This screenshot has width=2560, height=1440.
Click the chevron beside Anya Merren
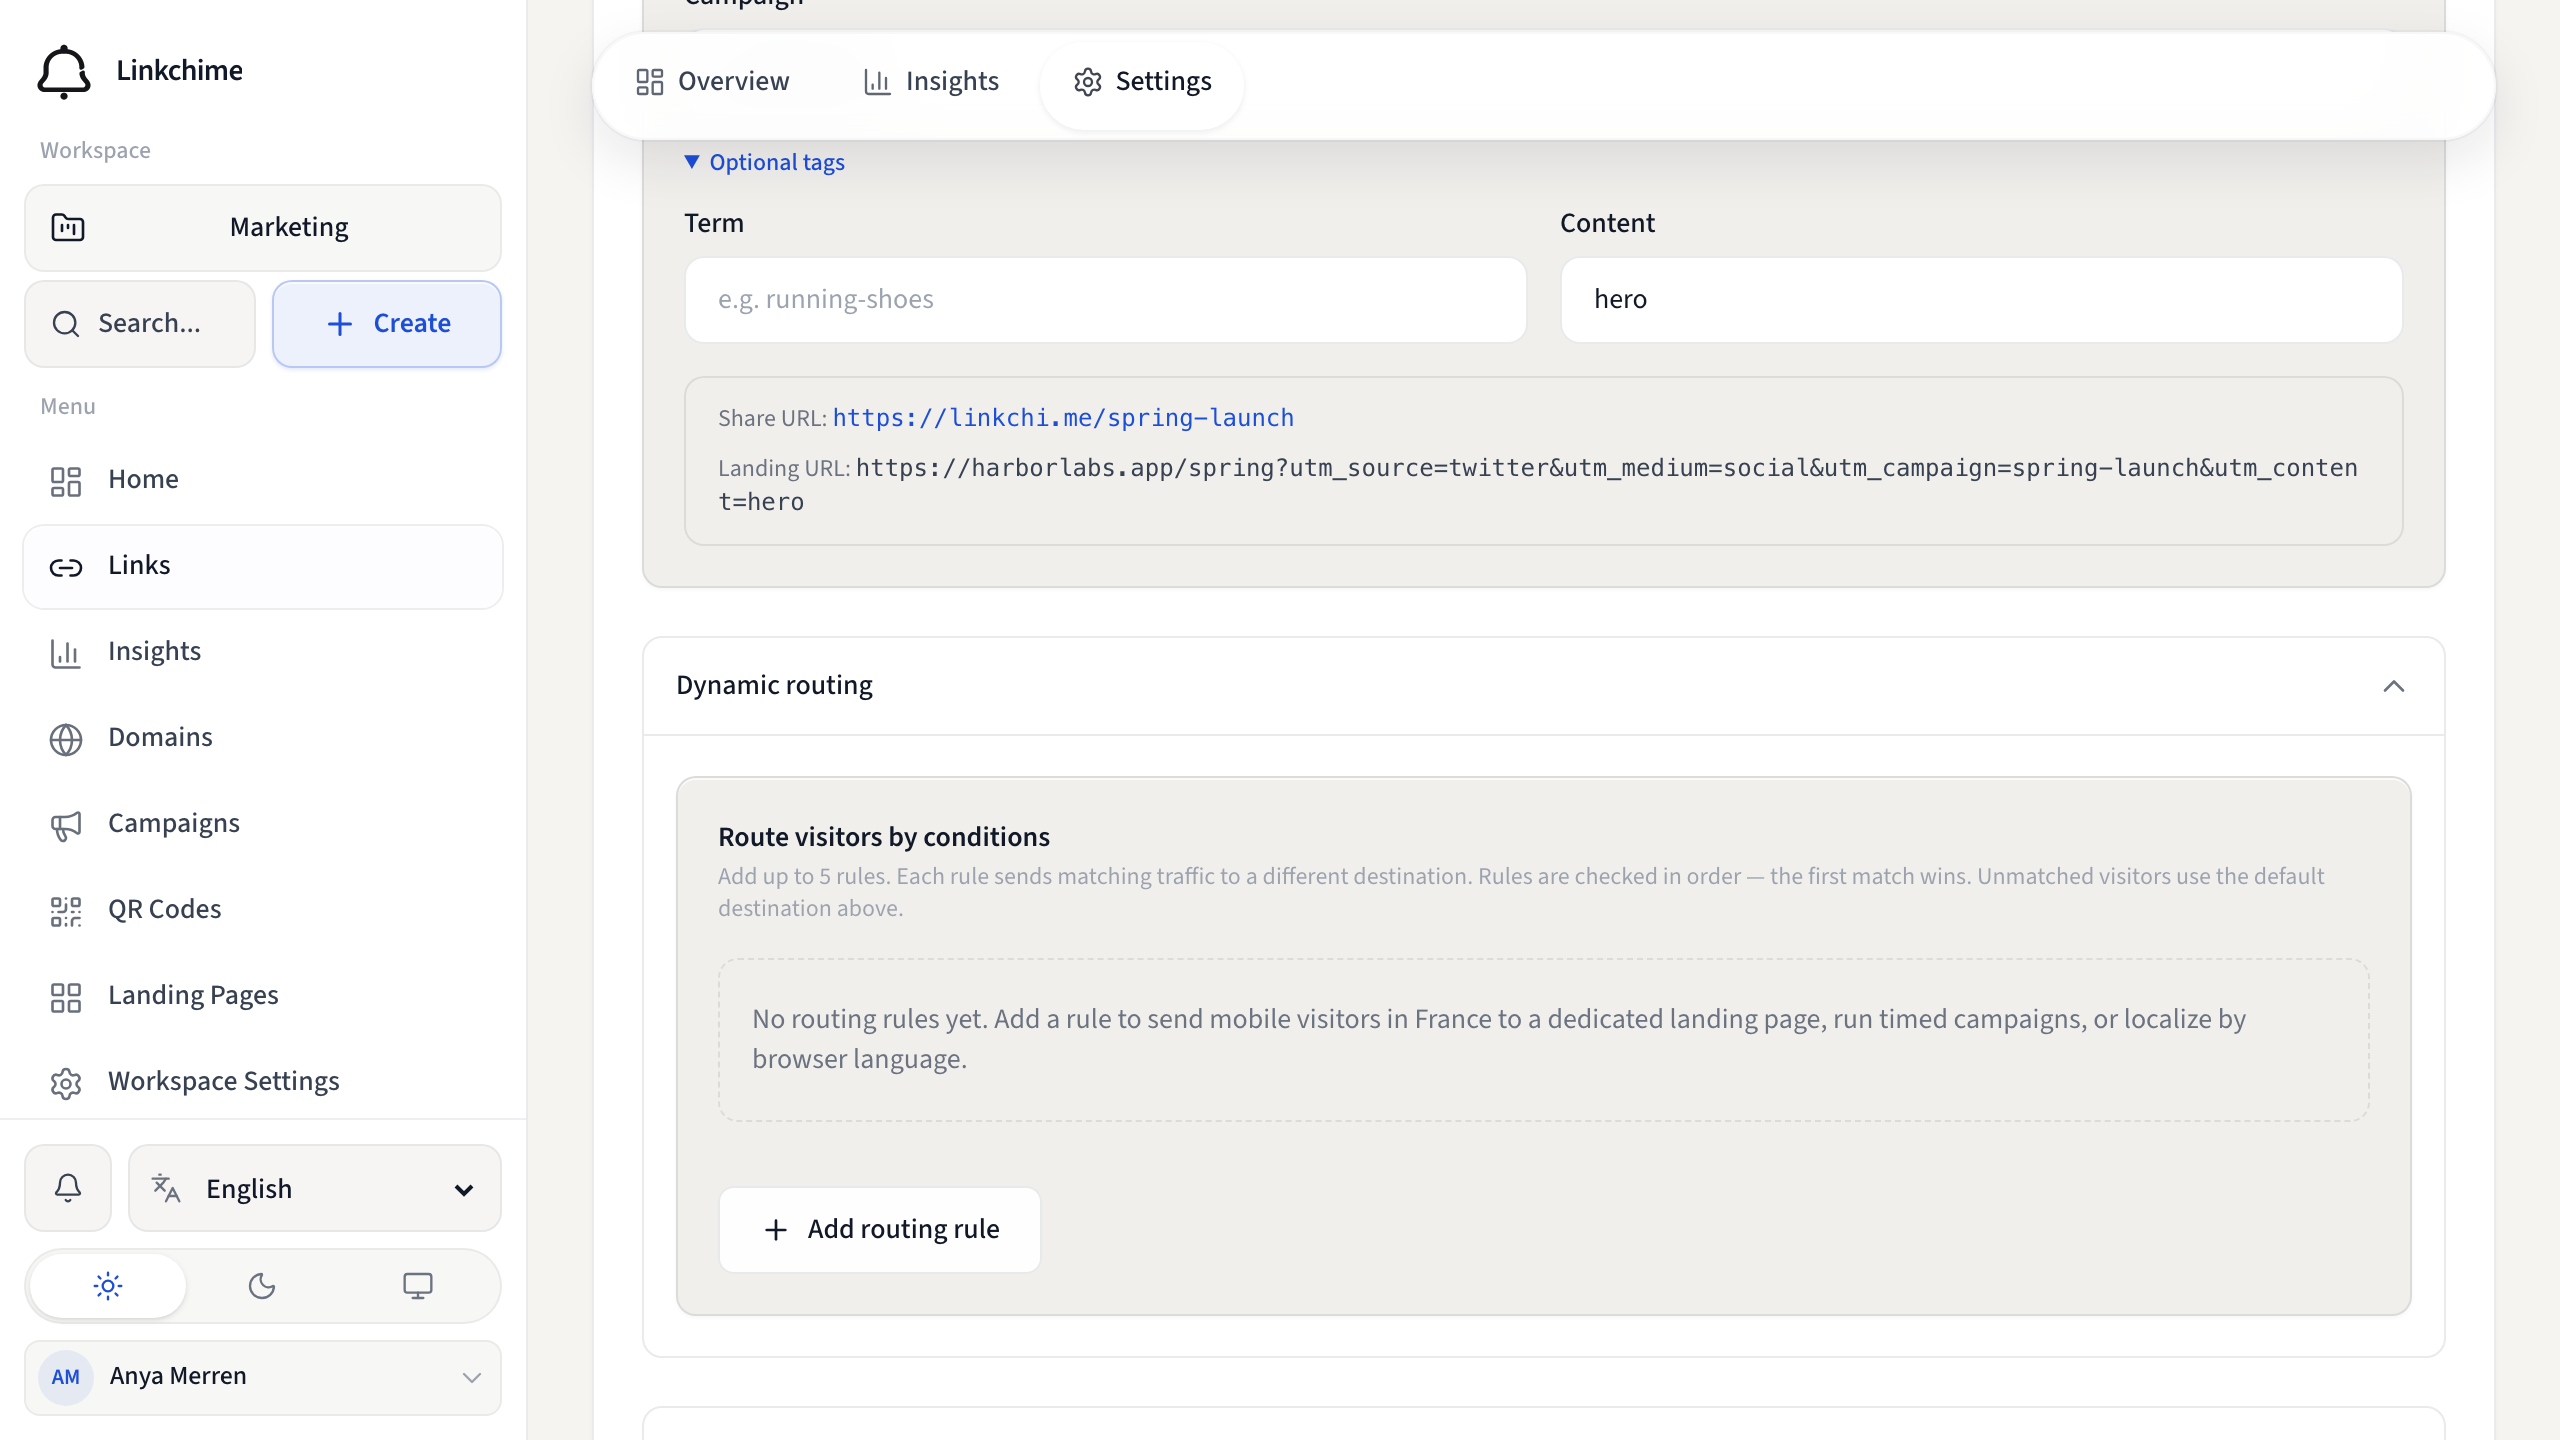coord(472,1378)
